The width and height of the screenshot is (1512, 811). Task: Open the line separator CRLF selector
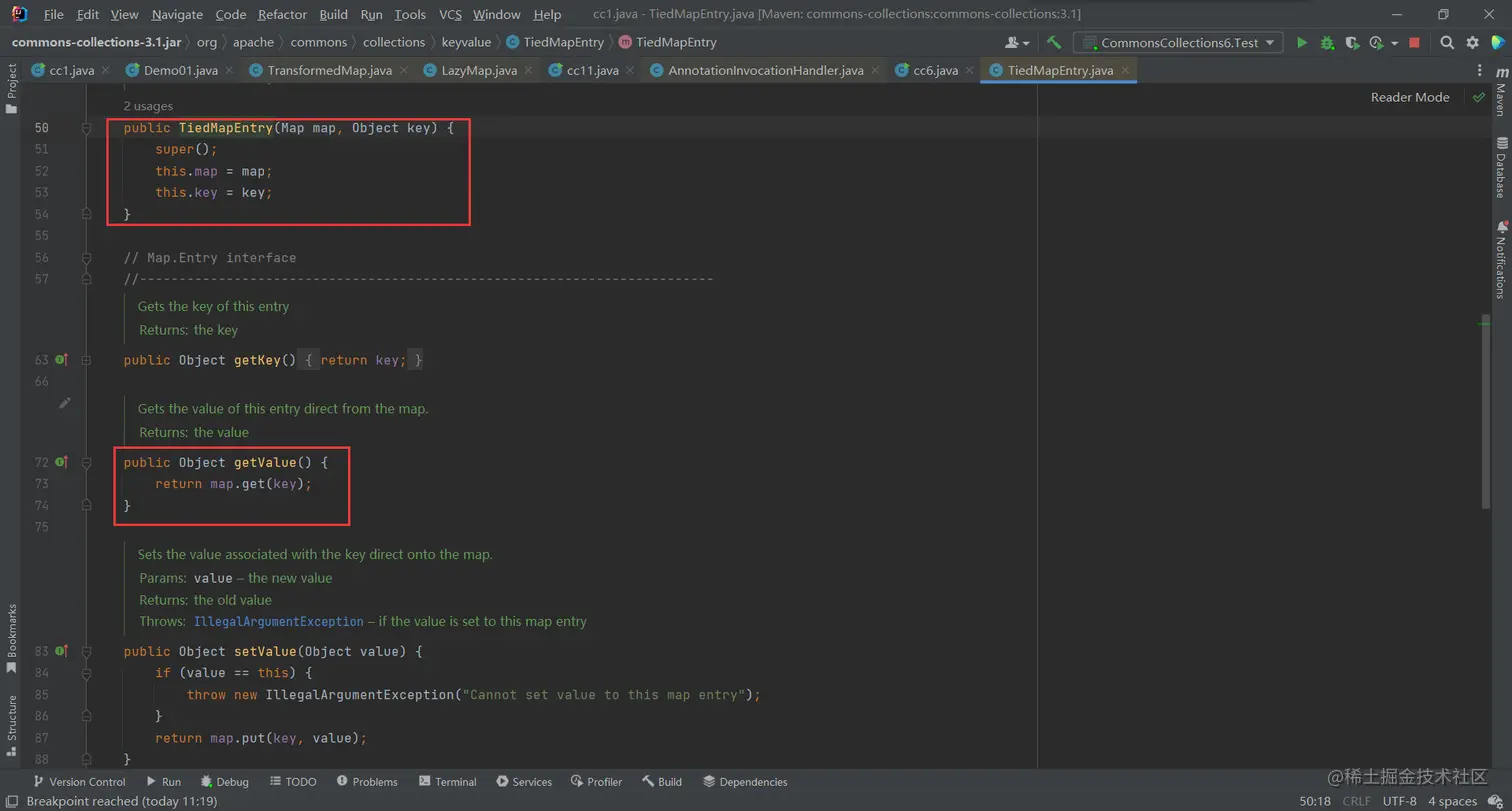1356,801
